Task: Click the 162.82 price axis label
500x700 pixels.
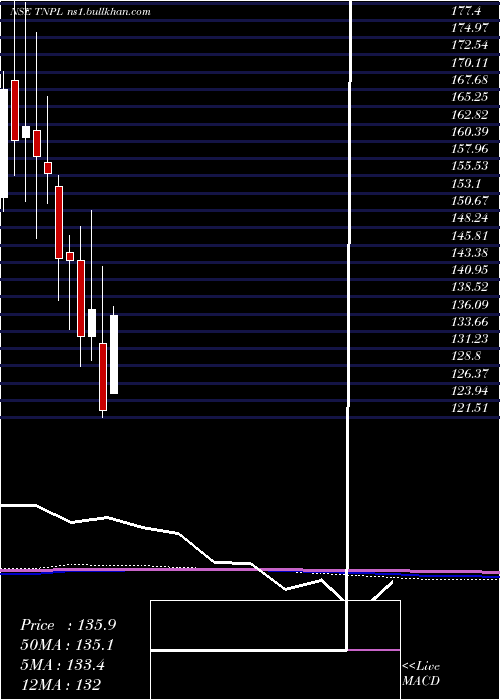Action: tap(470, 115)
